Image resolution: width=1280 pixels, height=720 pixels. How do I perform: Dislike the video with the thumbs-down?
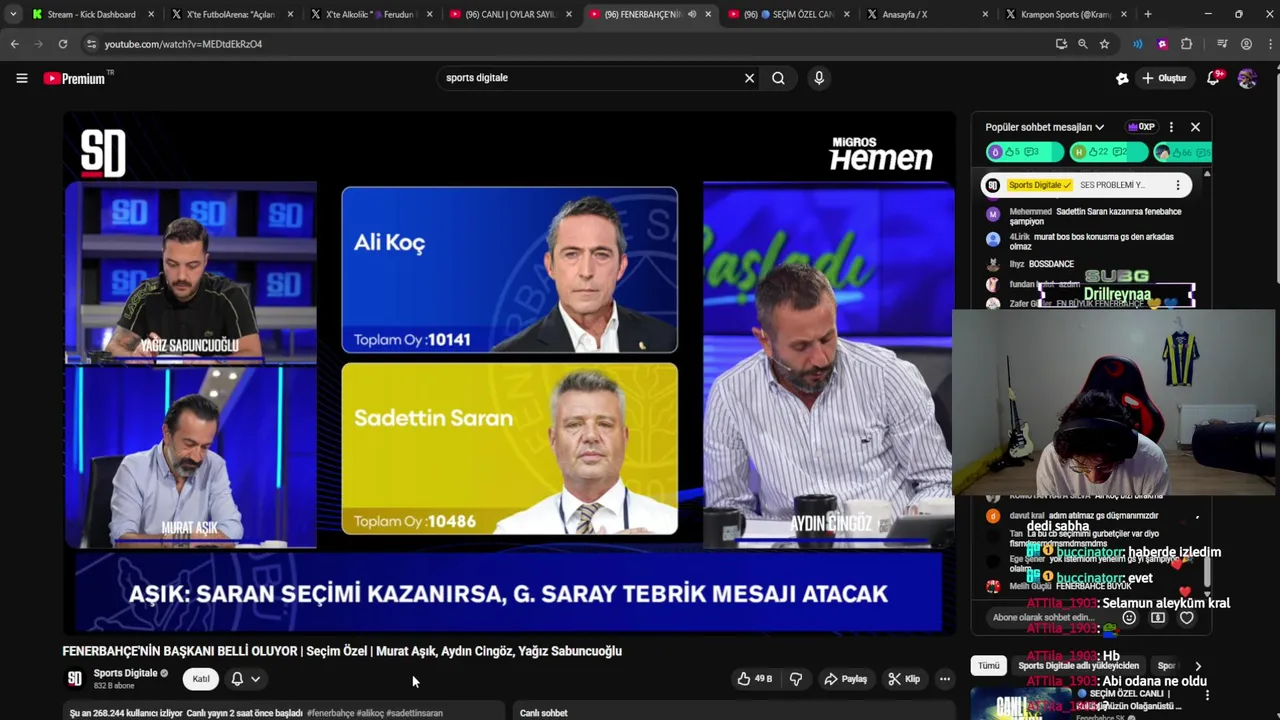(x=796, y=679)
